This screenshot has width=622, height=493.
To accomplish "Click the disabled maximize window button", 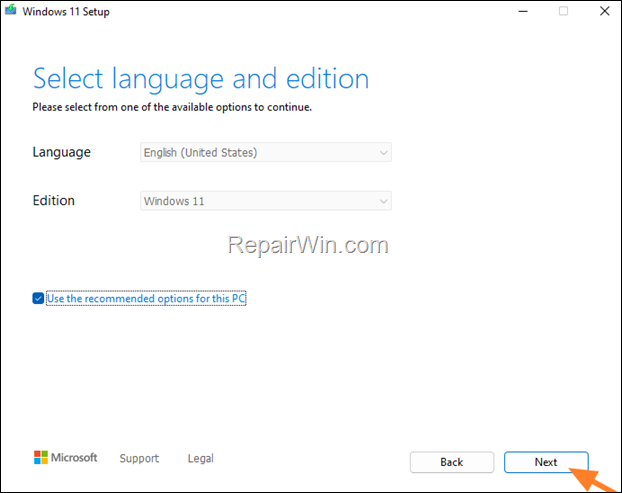I will point(563,11).
